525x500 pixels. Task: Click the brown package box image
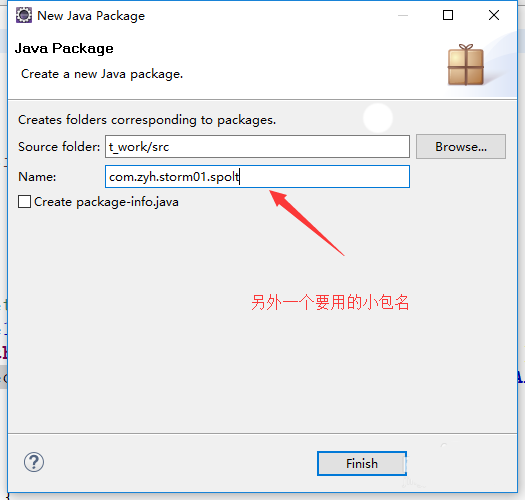[x=466, y=65]
